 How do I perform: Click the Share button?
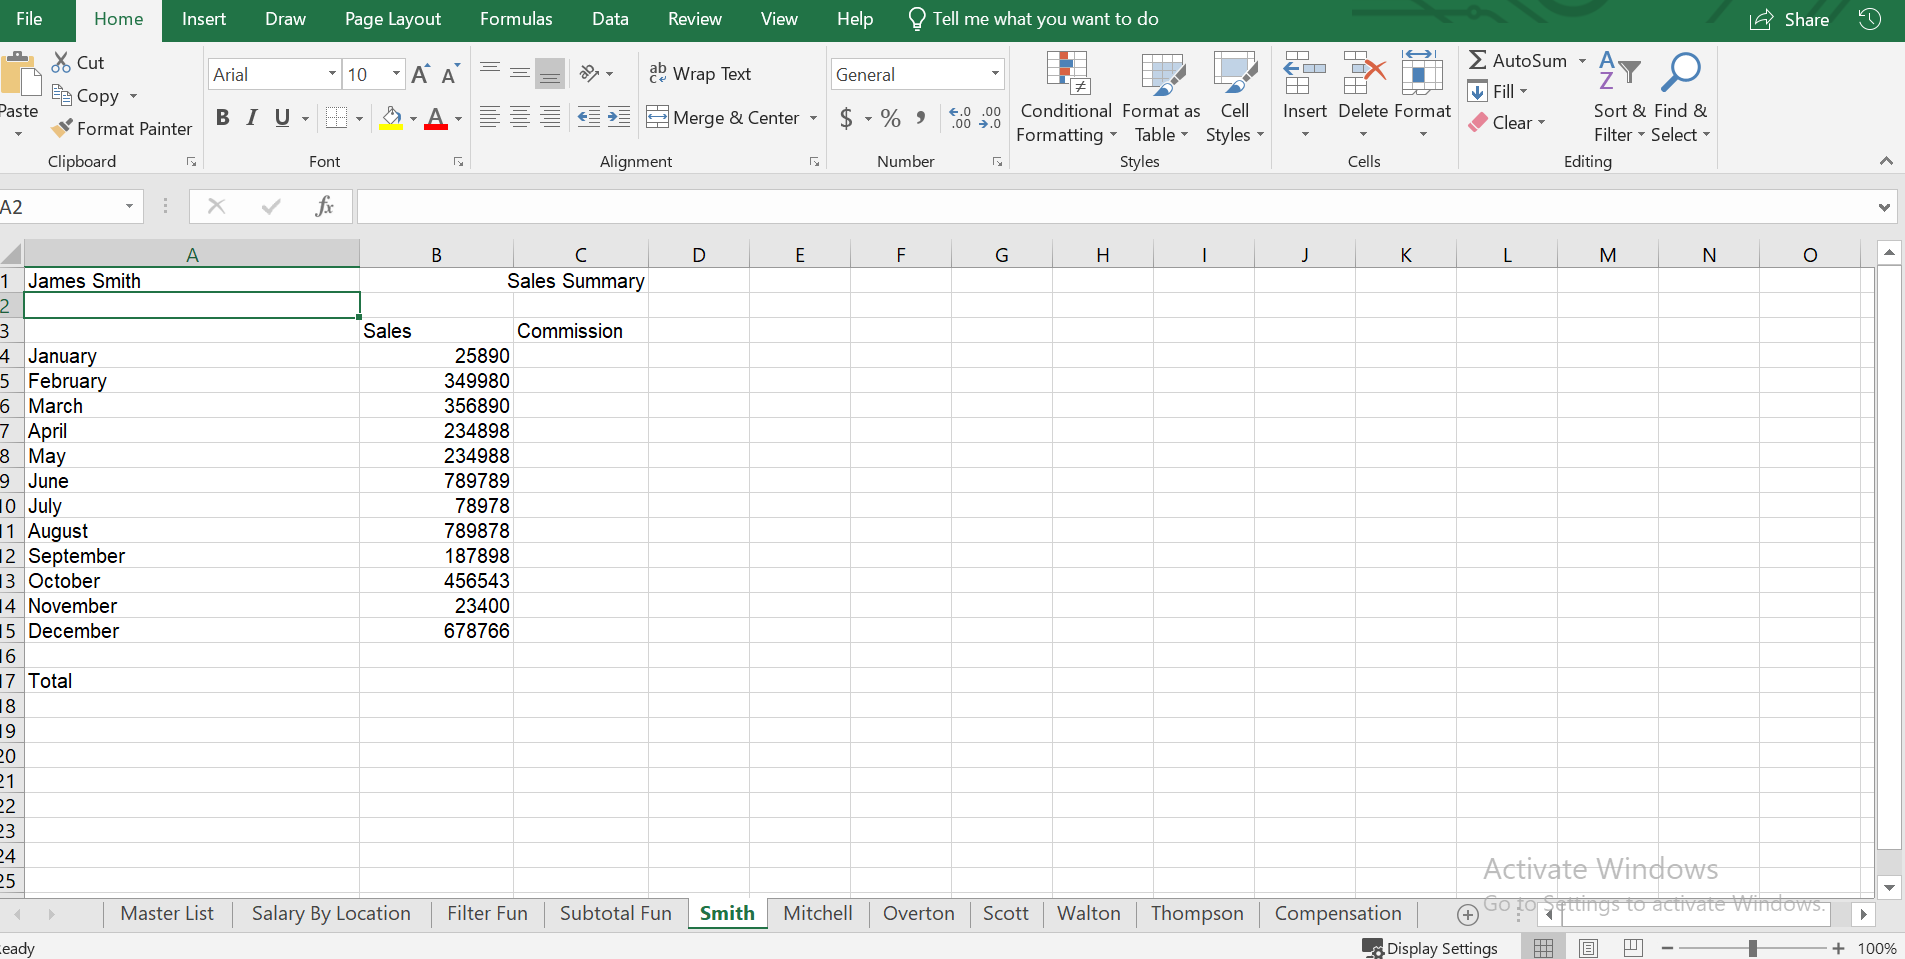[1790, 19]
